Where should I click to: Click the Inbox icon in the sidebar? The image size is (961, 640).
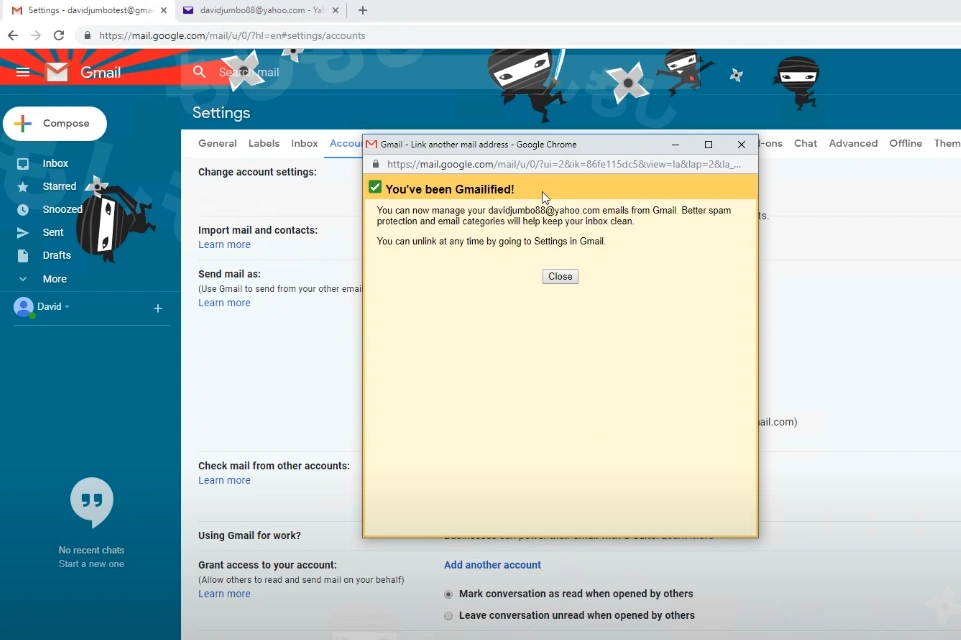(23, 164)
